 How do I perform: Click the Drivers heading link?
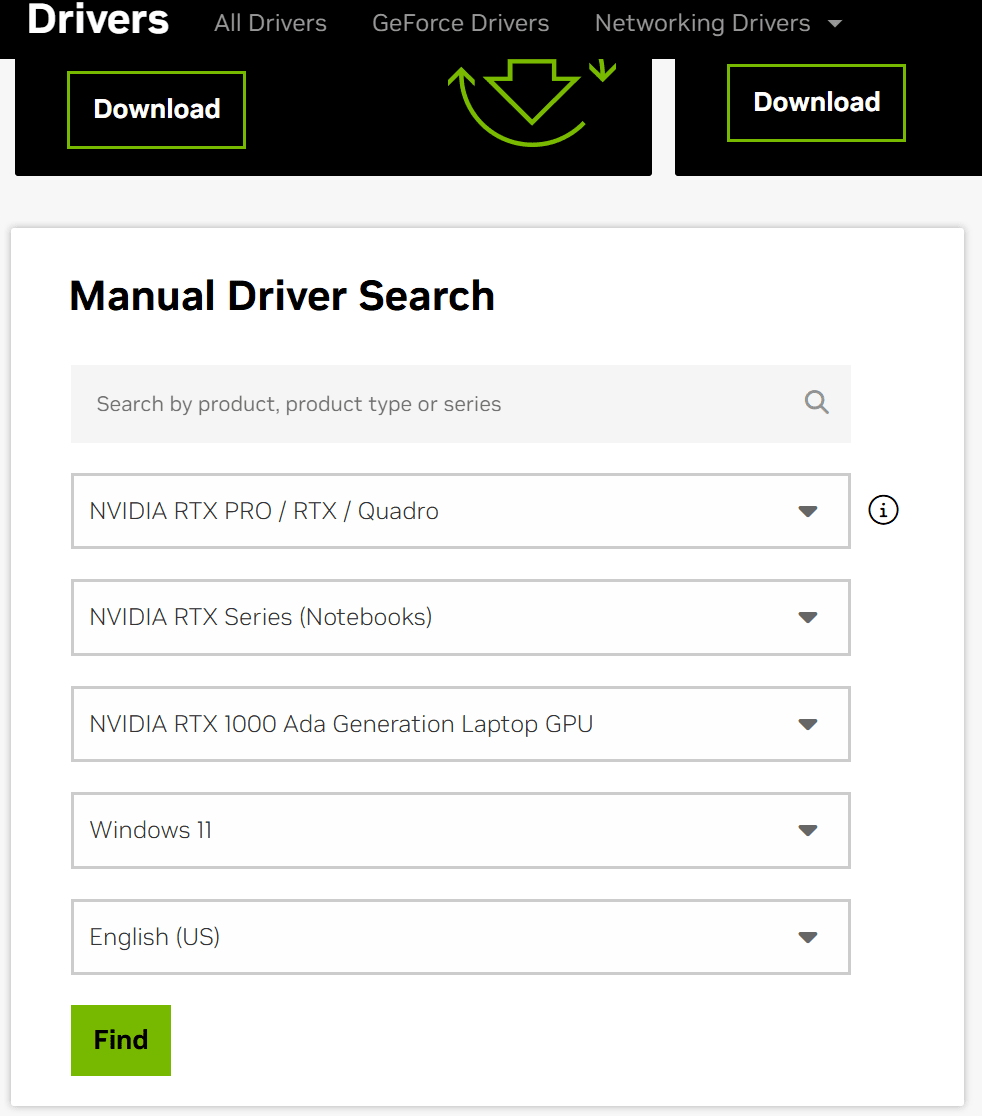(98, 19)
